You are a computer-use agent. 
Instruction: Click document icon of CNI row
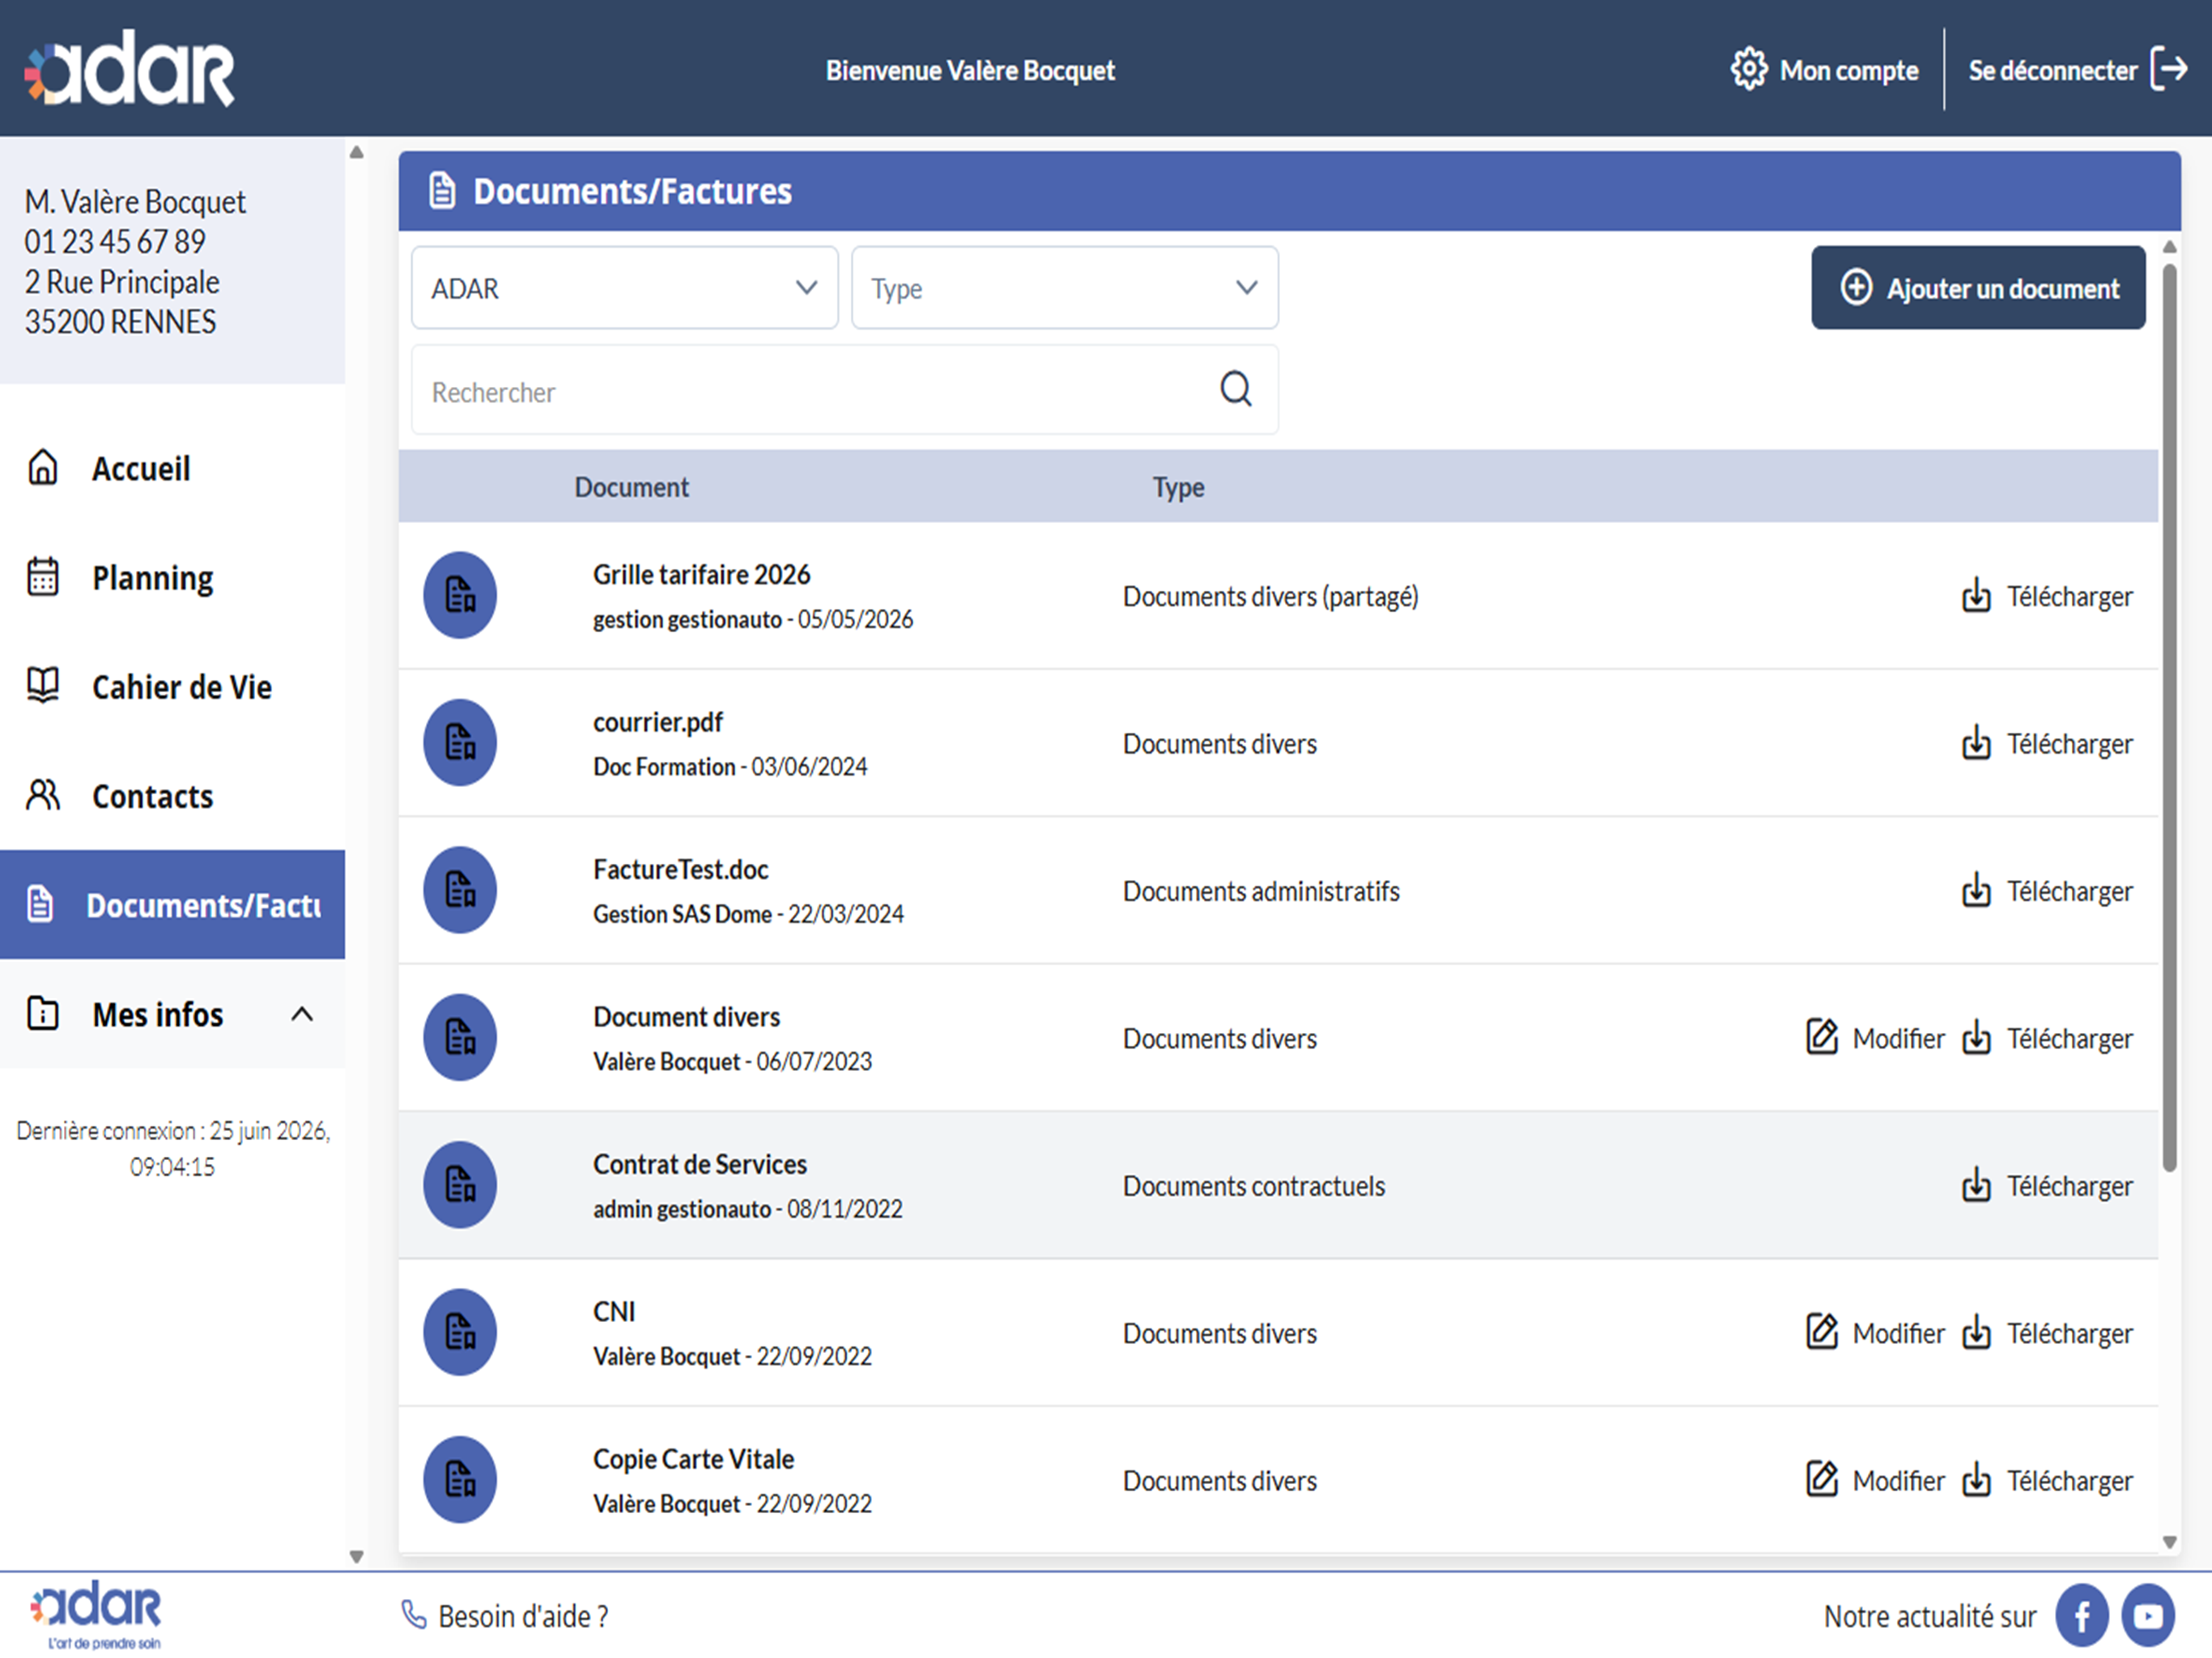pyautogui.click(x=460, y=1332)
